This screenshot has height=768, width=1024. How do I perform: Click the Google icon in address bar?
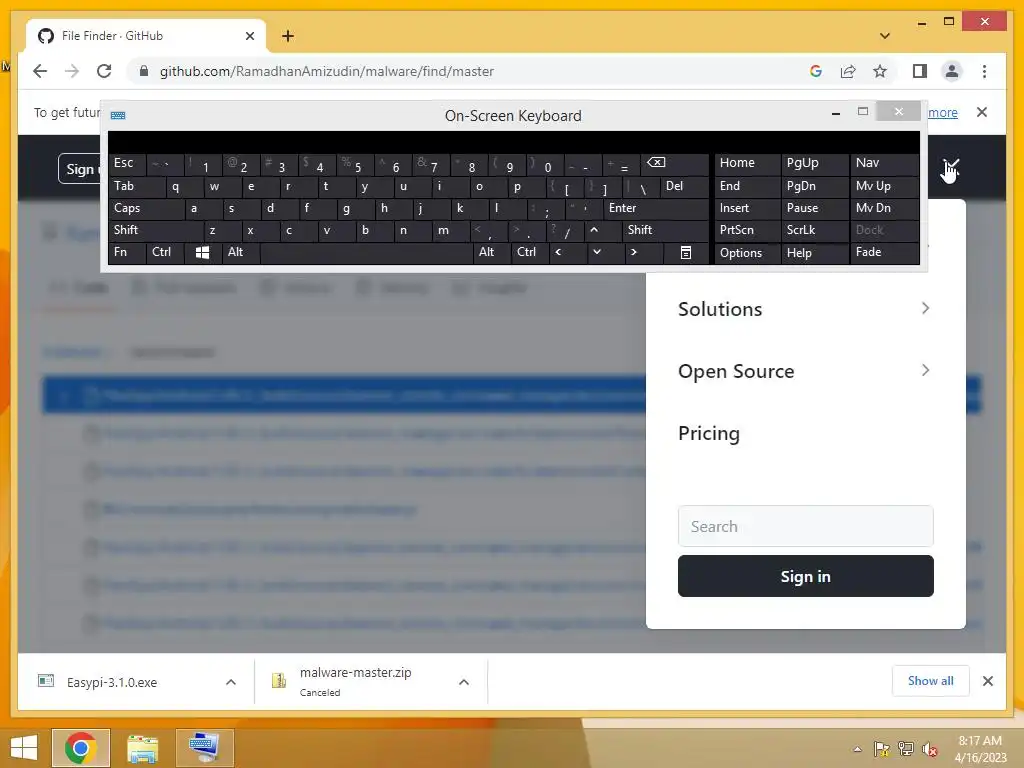coord(816,71)
